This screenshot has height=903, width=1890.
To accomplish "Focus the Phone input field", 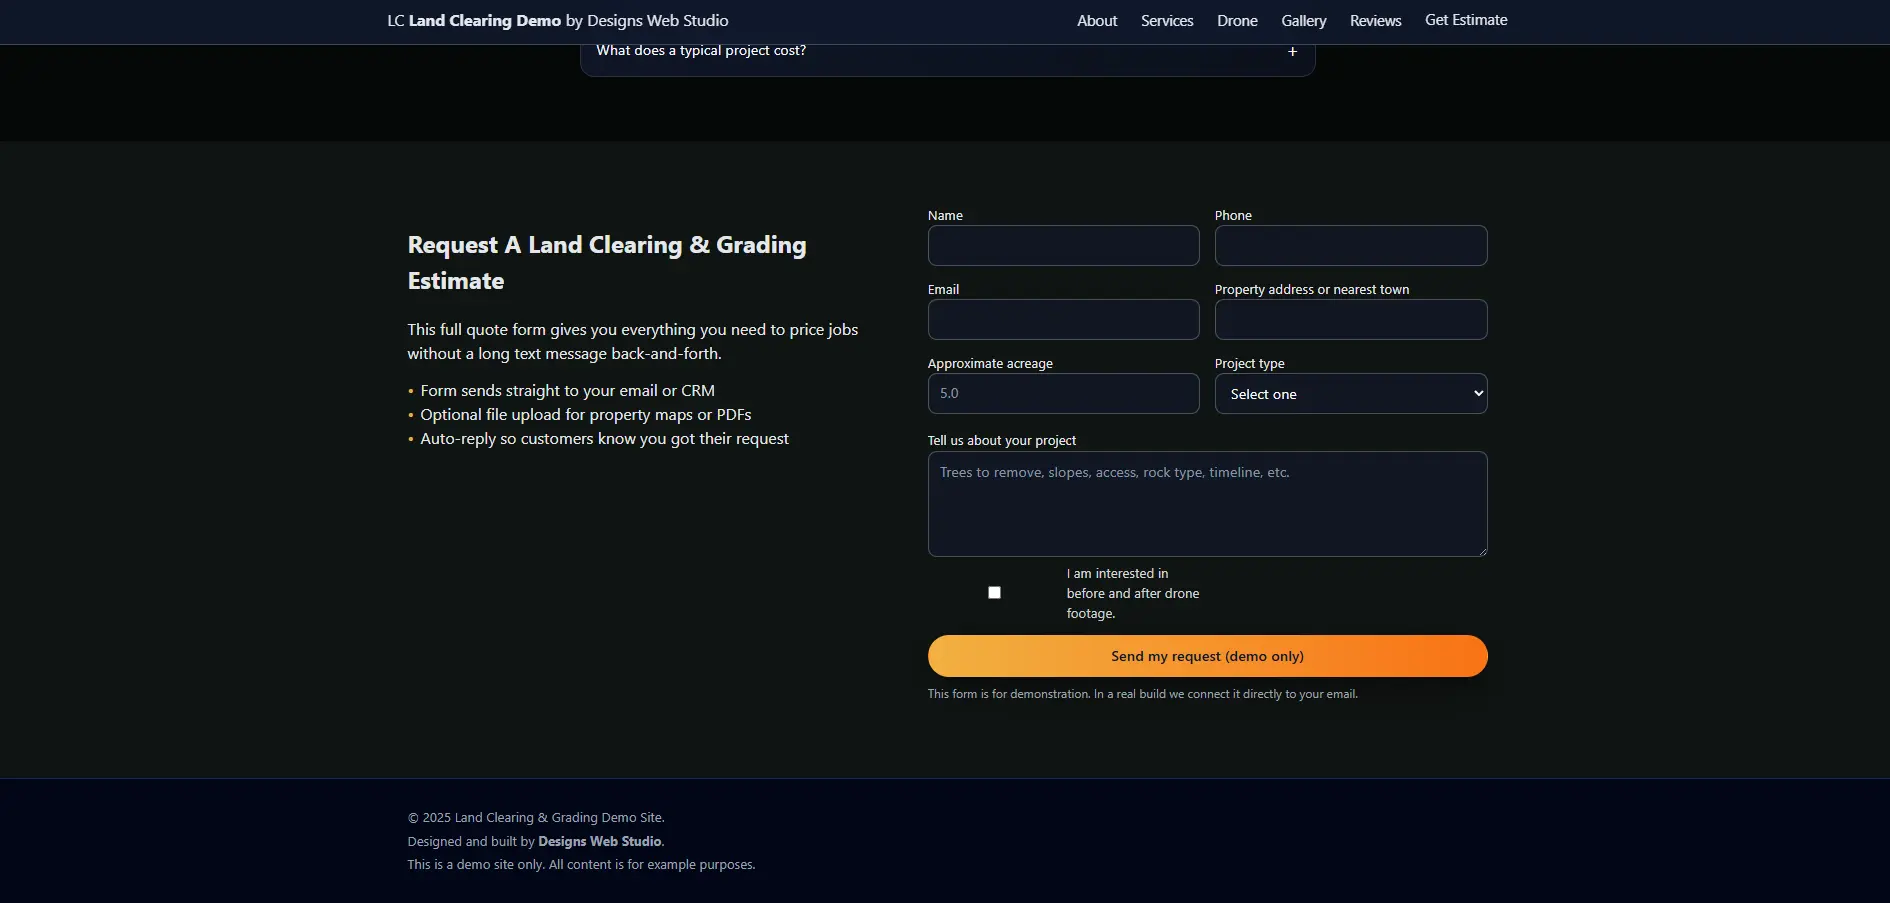I will click(1351, 245).
